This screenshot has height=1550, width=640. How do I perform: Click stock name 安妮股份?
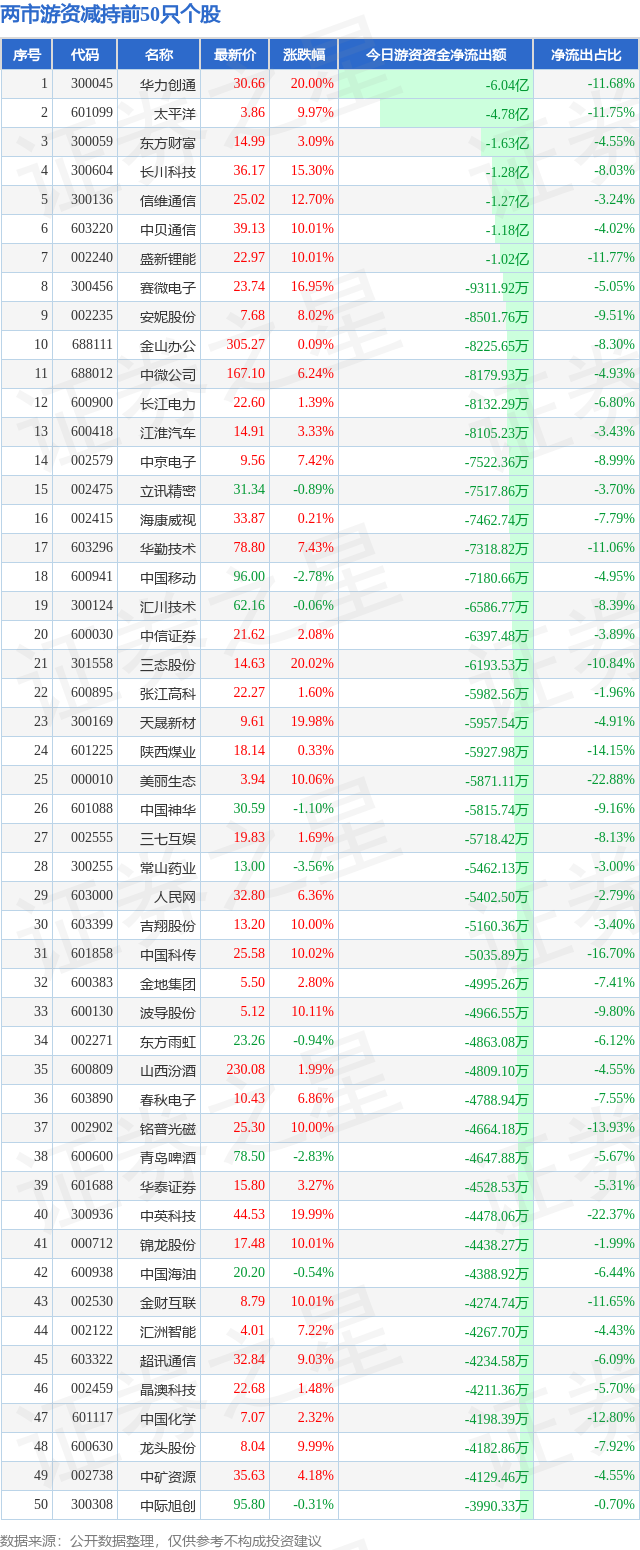pyautogui.click(x=169, y=316)
